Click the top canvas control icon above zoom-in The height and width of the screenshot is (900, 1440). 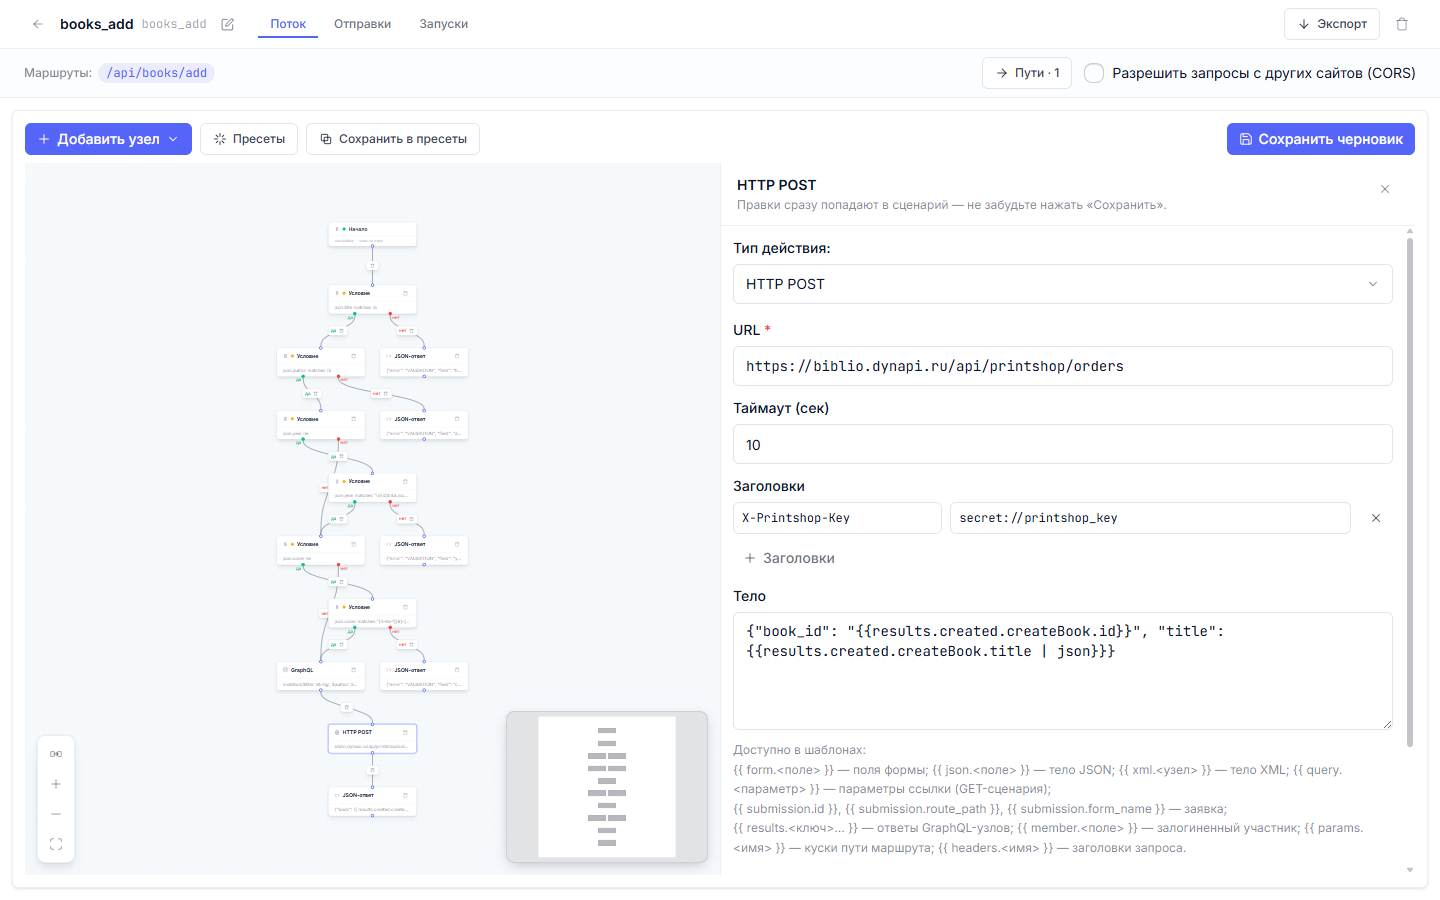(56, 754)
